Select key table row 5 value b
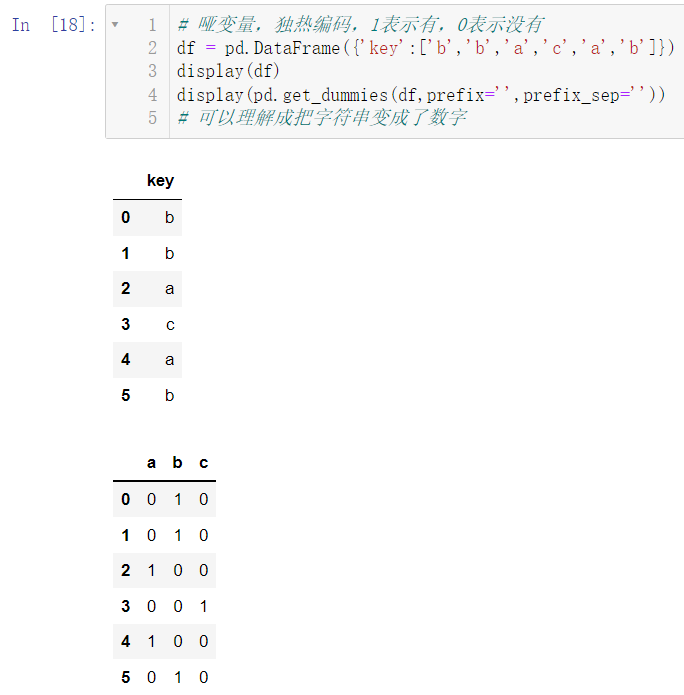684x695 pixels. [169, 395]
